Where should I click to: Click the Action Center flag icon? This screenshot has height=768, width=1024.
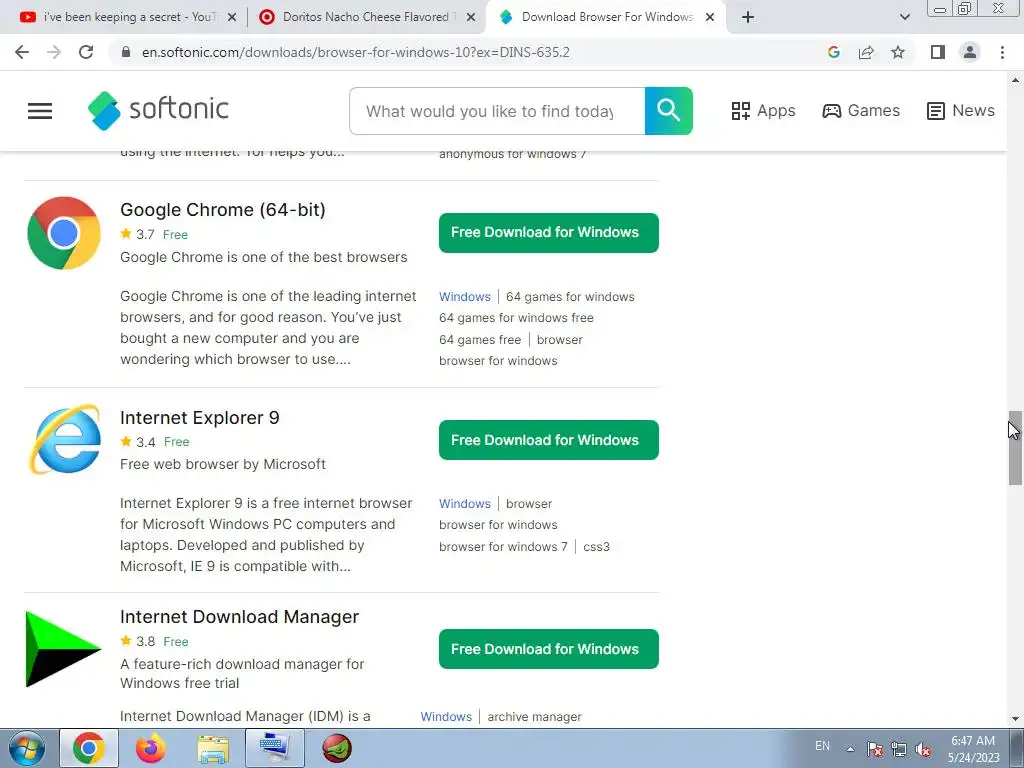(x=874, y=749)
